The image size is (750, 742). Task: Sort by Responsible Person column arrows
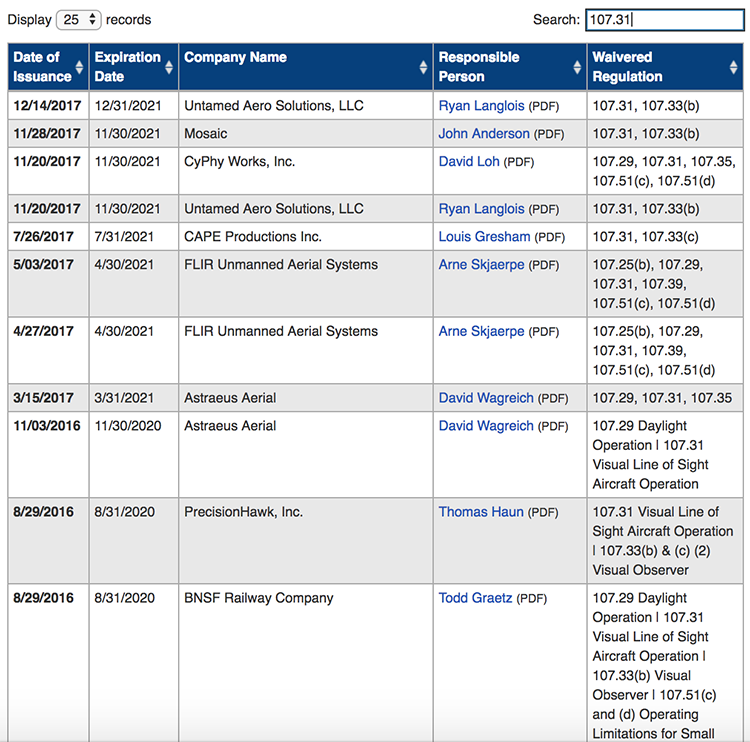click(x=577, y=67)
